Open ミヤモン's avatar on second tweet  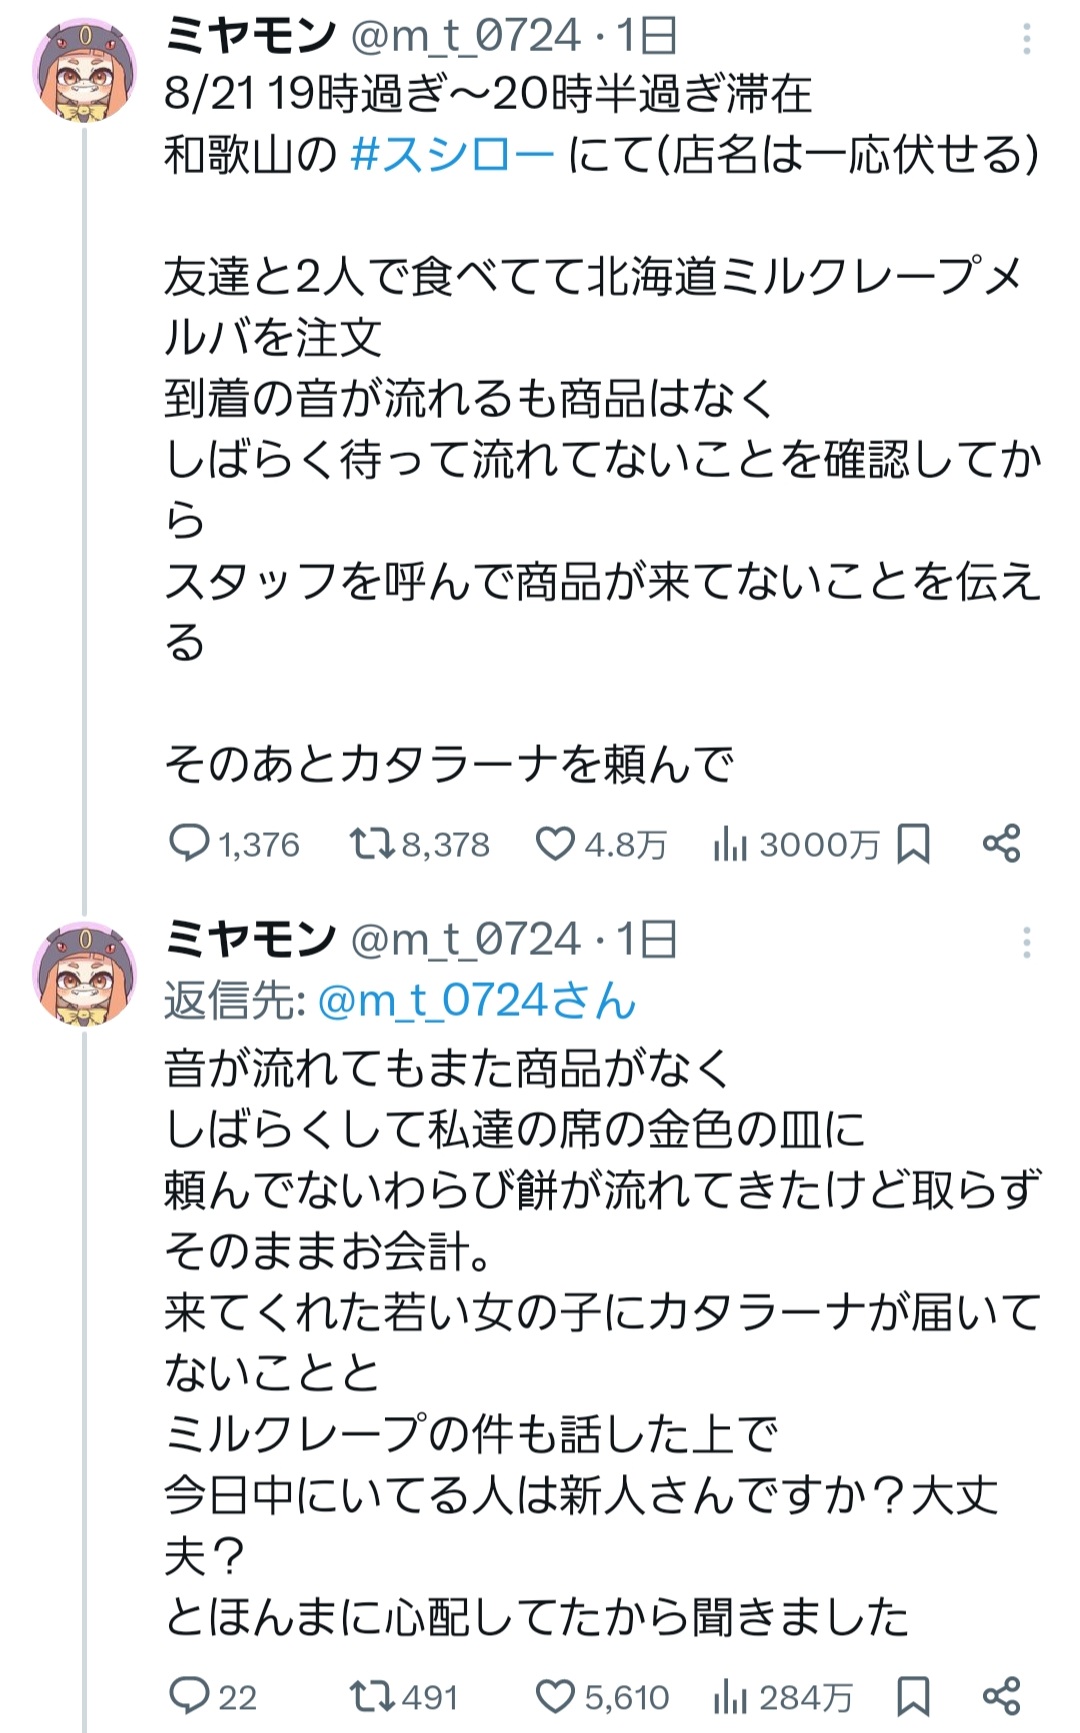tap(86, 972)
